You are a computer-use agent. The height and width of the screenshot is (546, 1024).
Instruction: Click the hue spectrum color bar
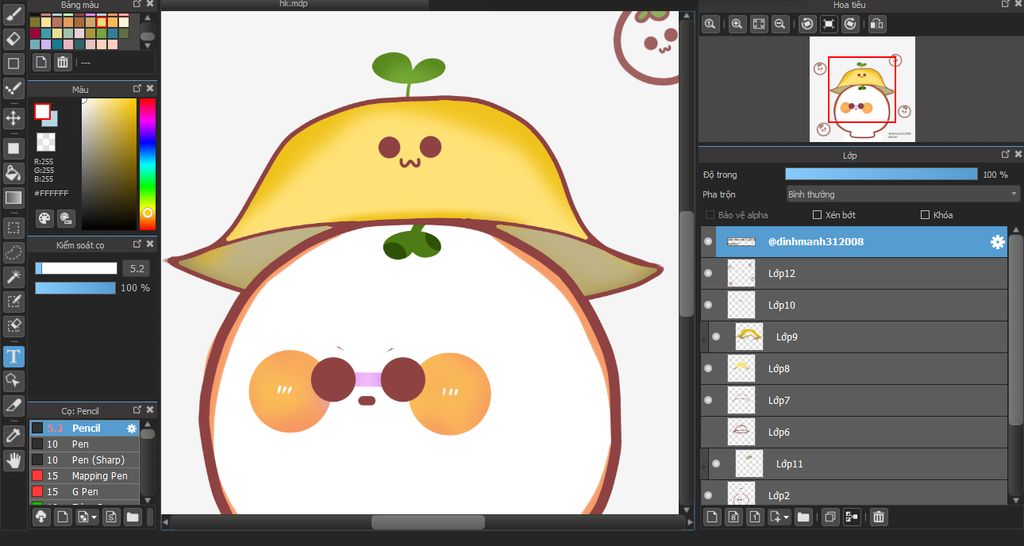point(148,164)
